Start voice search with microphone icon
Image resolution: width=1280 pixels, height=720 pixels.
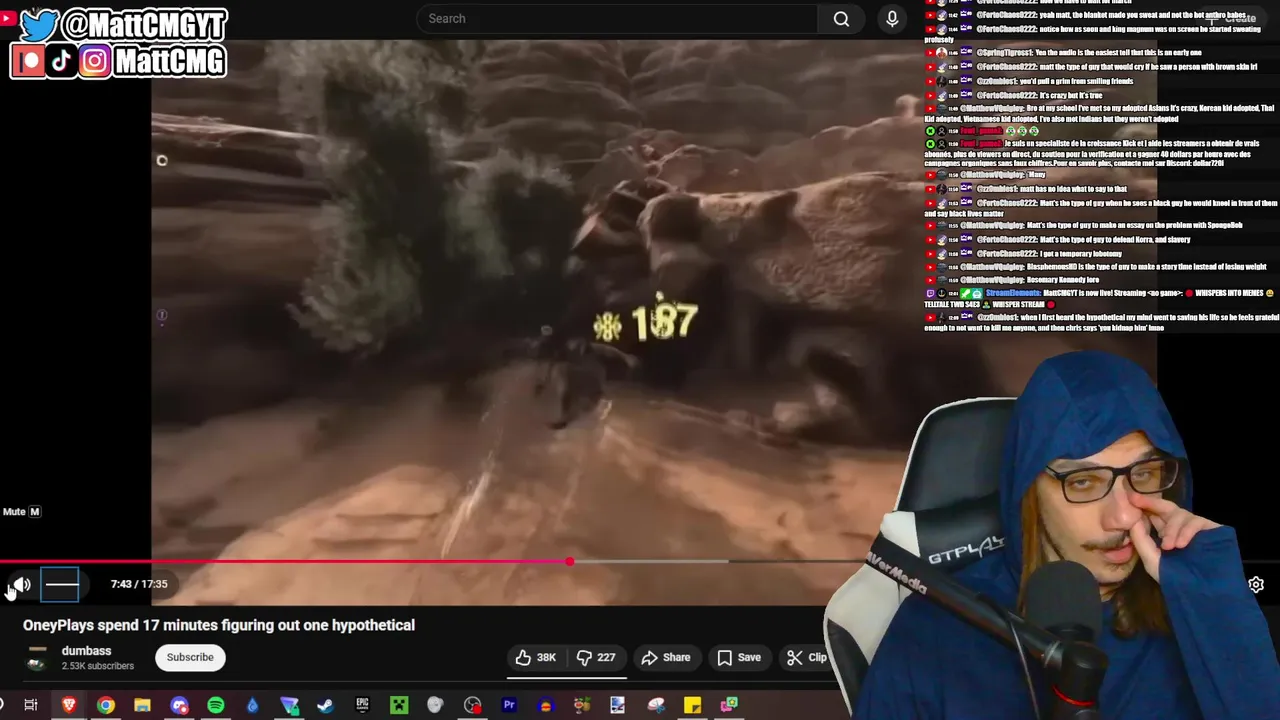pyautogui.click(x=892, y=18)
